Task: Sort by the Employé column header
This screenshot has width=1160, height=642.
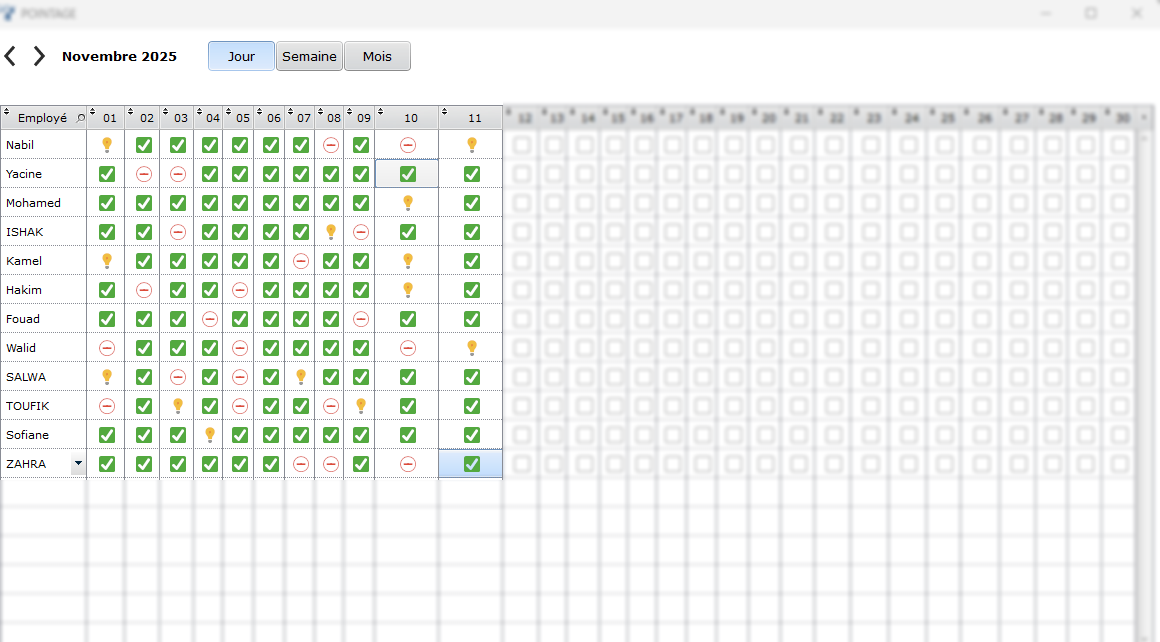Action: (42, 118)
